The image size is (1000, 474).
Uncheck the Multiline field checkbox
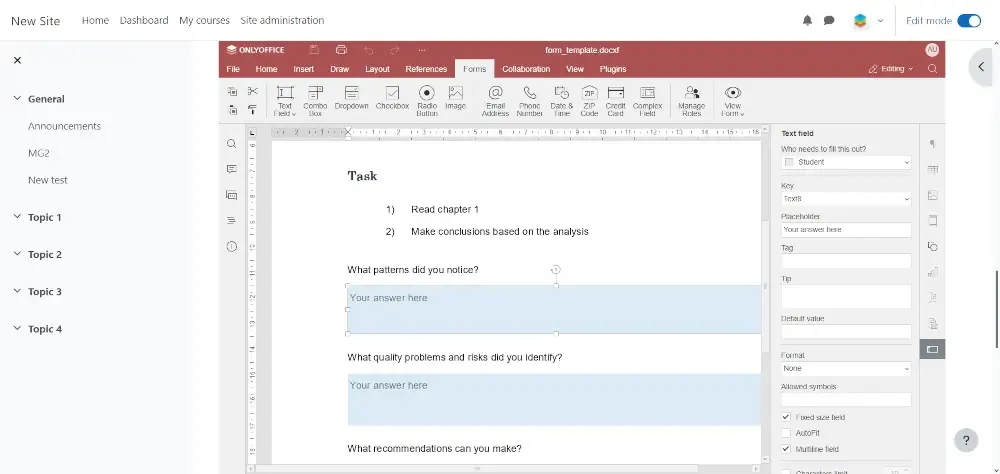[787, 449]
